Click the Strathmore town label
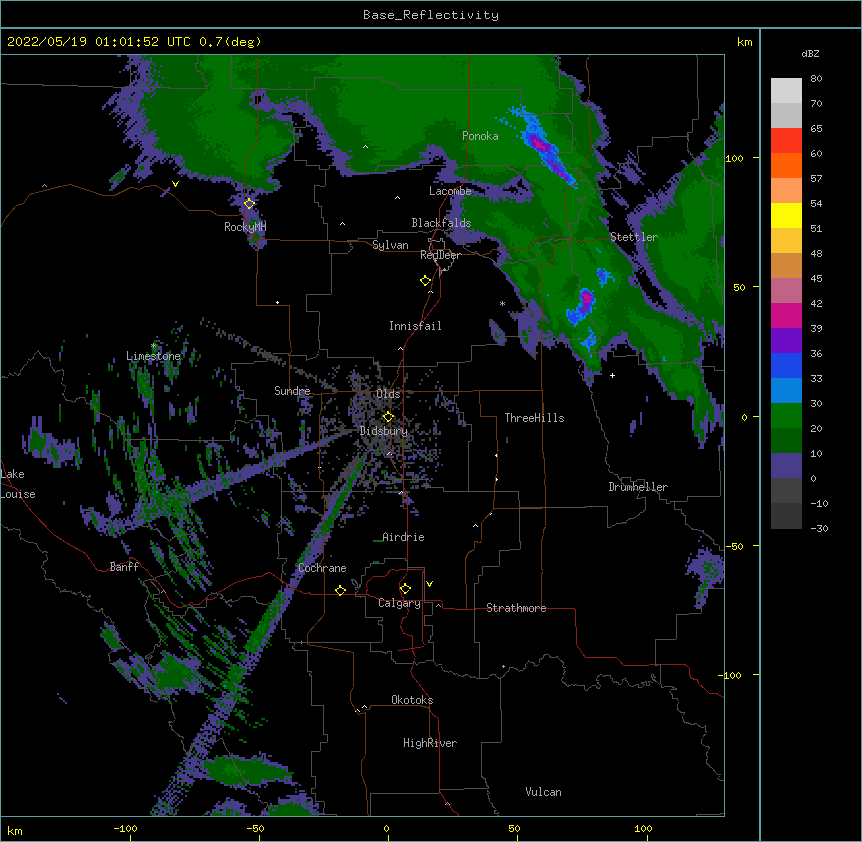 (x=516, y=608)
